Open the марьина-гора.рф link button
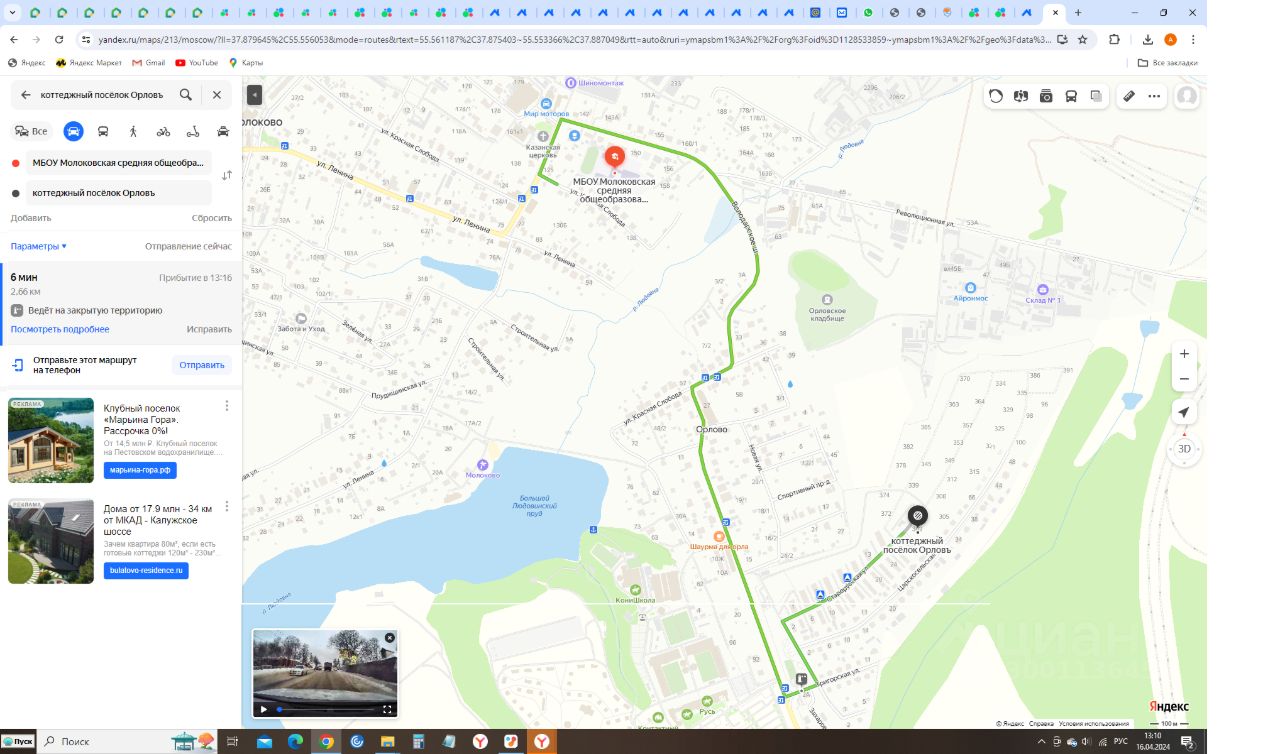This screenshot has height=754, width=1280. pos(140,470)
